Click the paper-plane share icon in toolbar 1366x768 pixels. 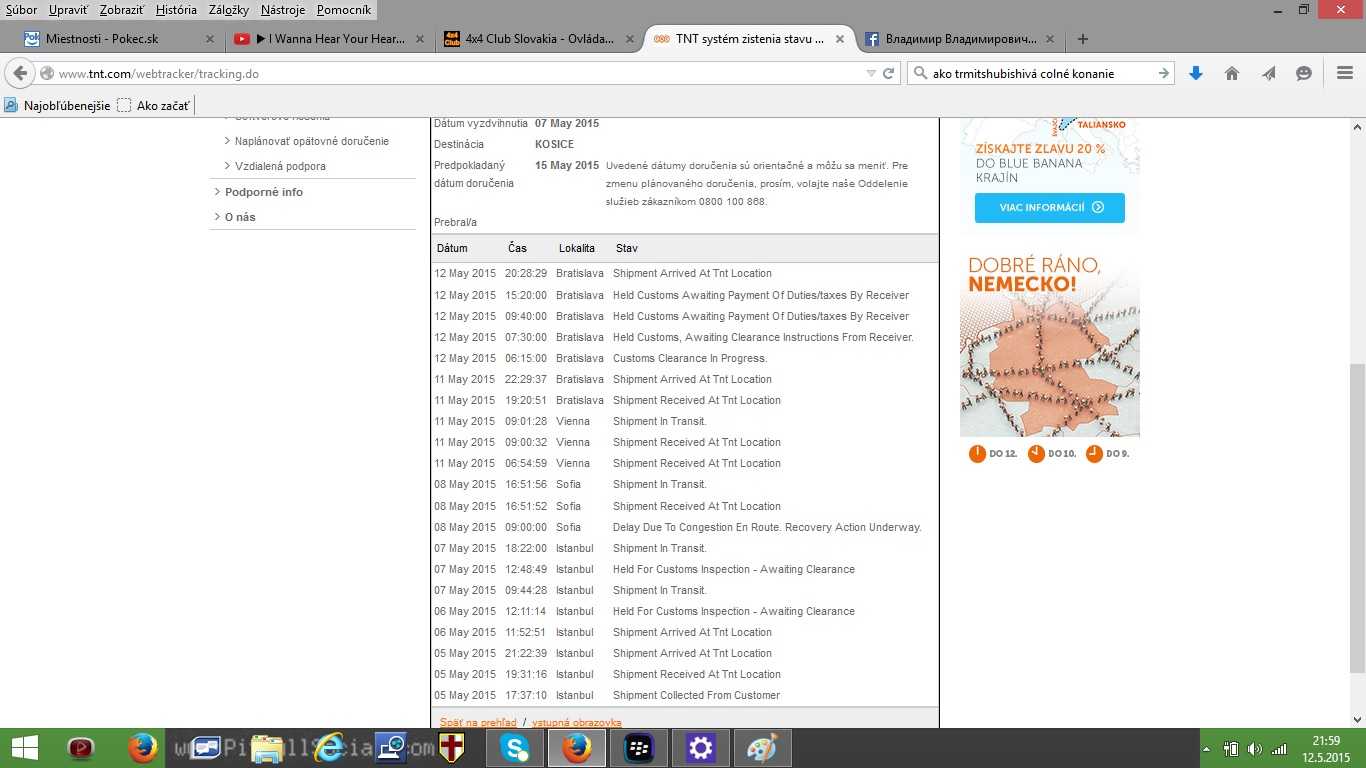(1268, 73)
